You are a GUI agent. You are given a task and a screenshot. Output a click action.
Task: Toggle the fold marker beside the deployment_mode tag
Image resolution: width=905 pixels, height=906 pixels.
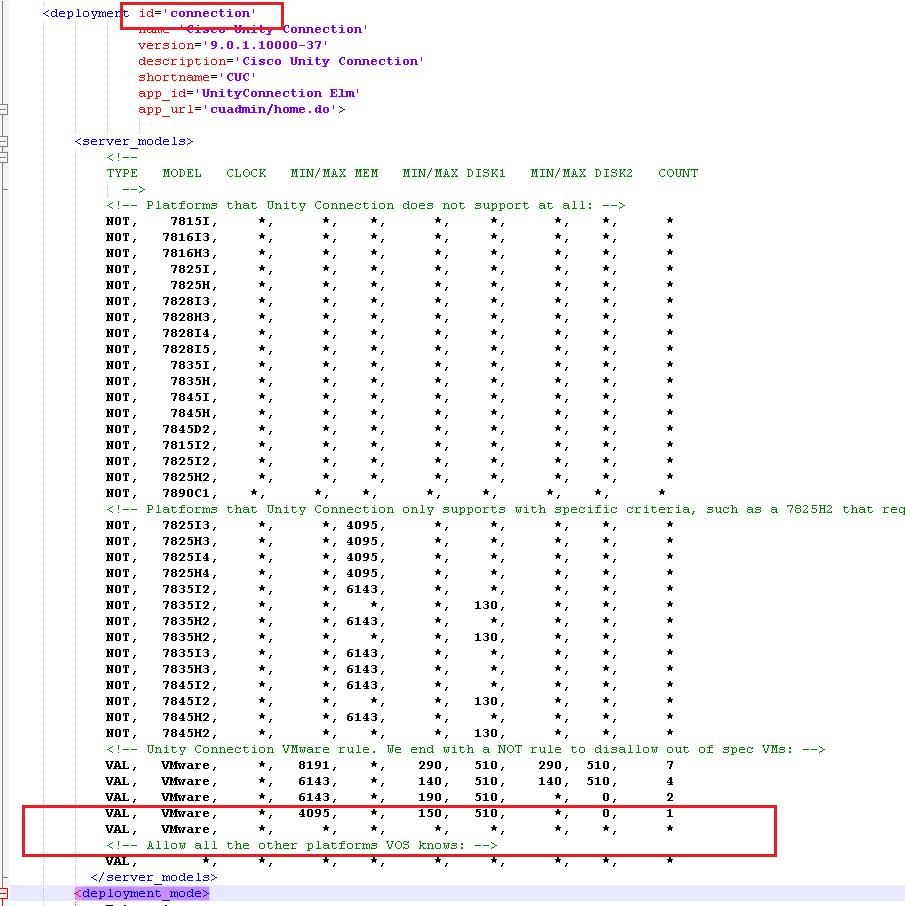click(x=3, y=893)
